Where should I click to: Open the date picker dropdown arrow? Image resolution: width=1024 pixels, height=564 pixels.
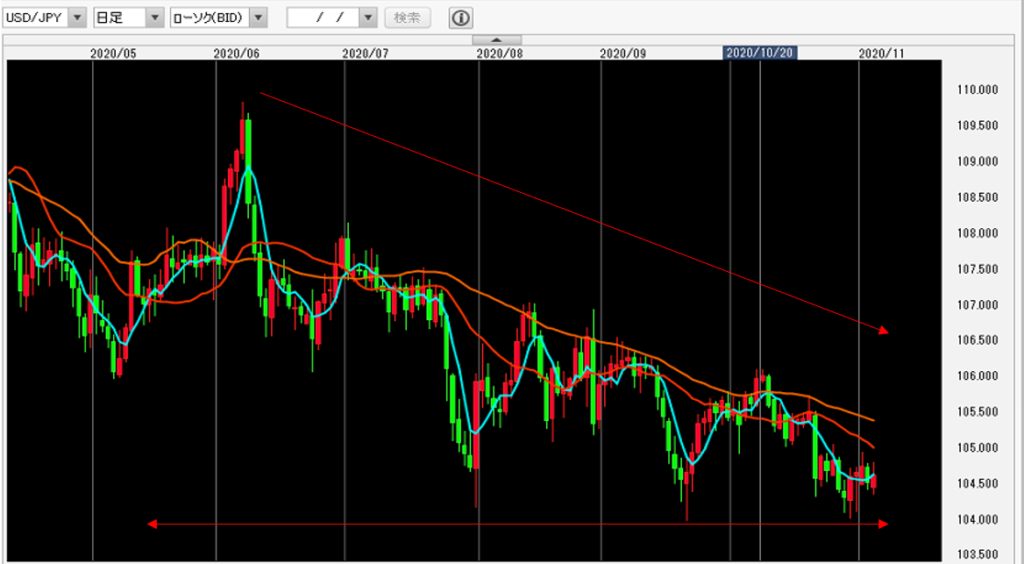(367, 18)
